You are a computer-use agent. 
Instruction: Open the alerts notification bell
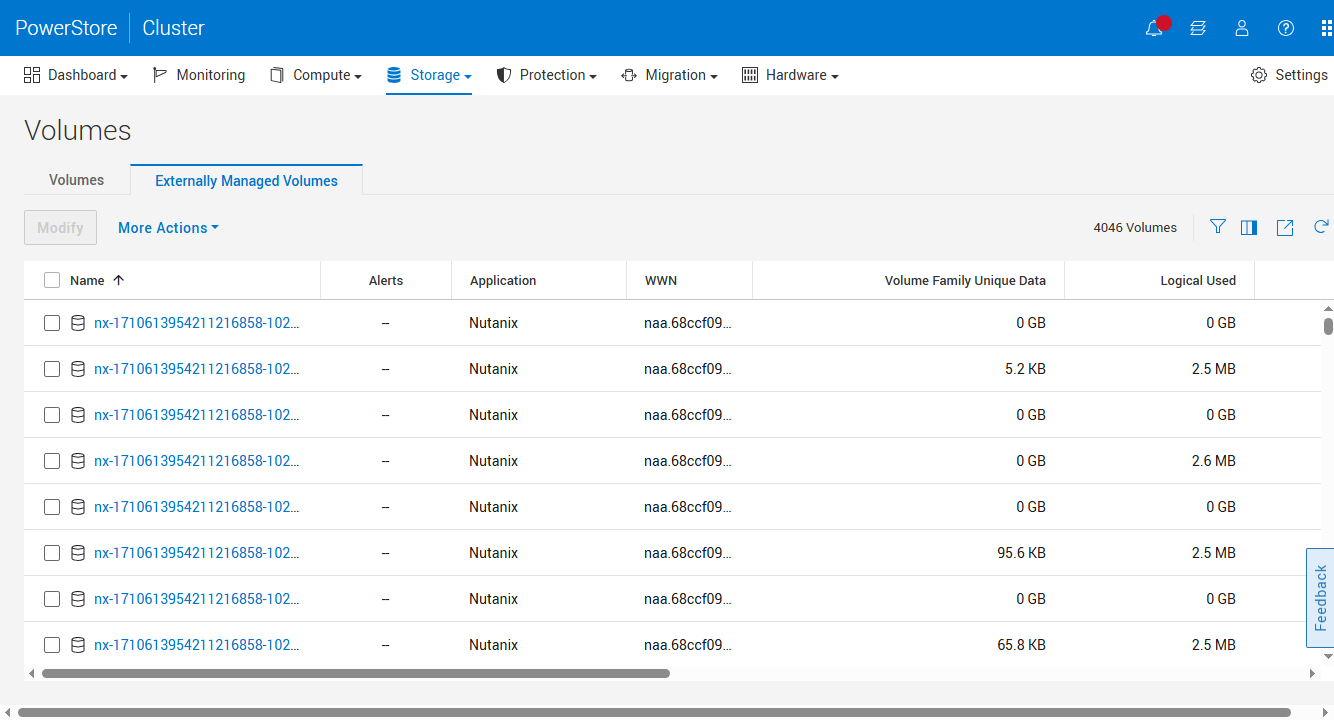tap(1155, 28)
